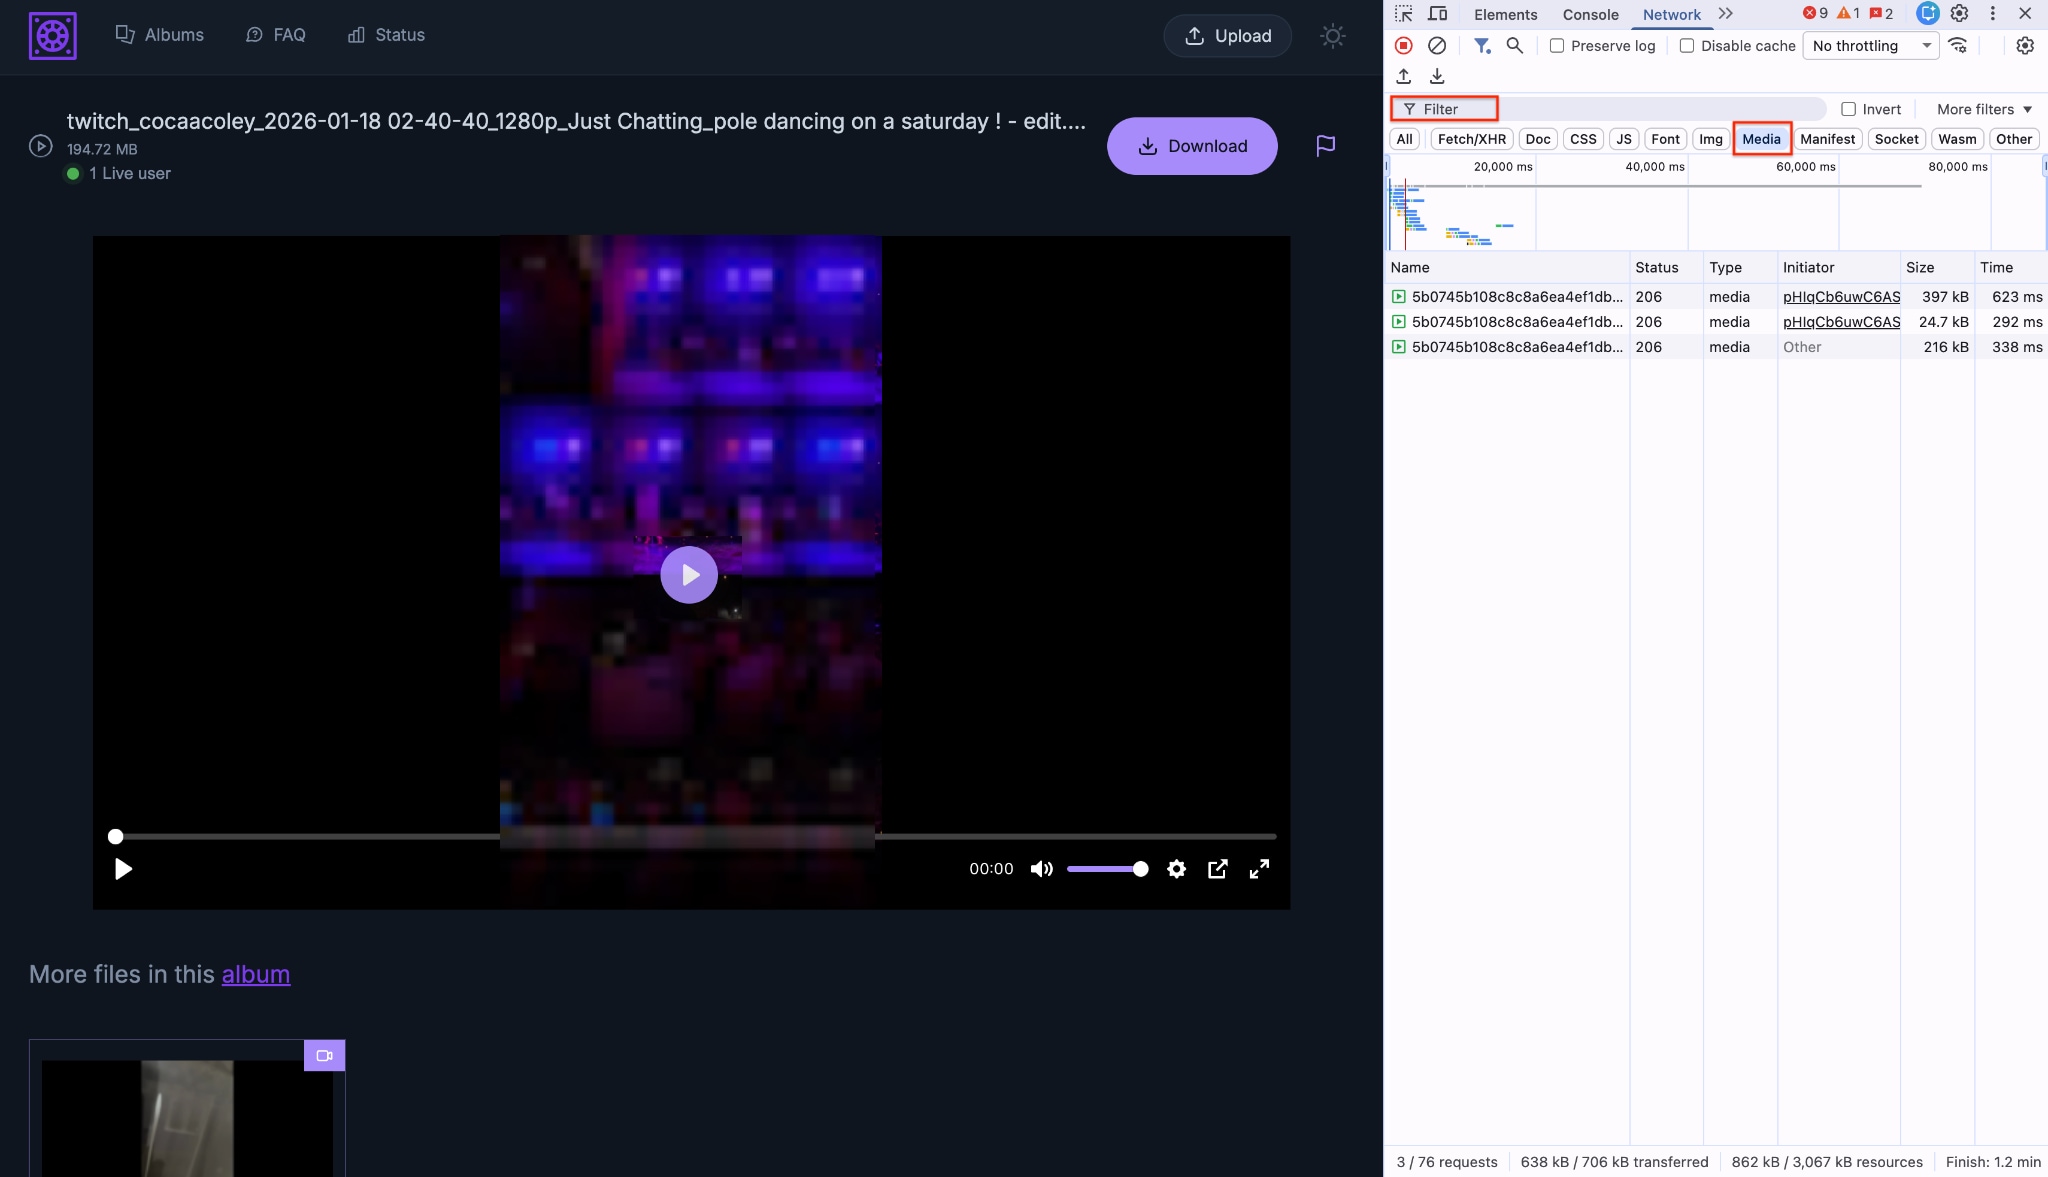Screen dimensions: 2048x1177
Task: Report the file with the flag icon
Action: (1325, 146)
